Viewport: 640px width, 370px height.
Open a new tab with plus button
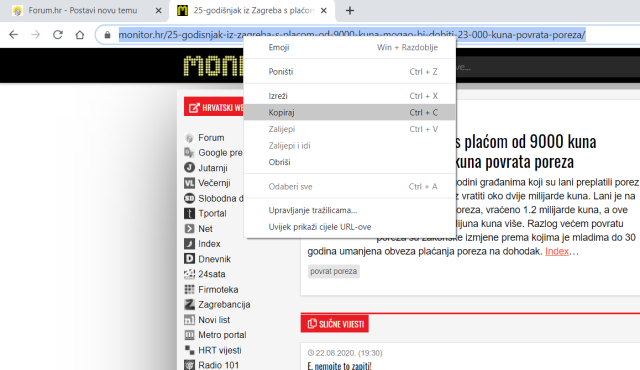[x=350, y=11]
